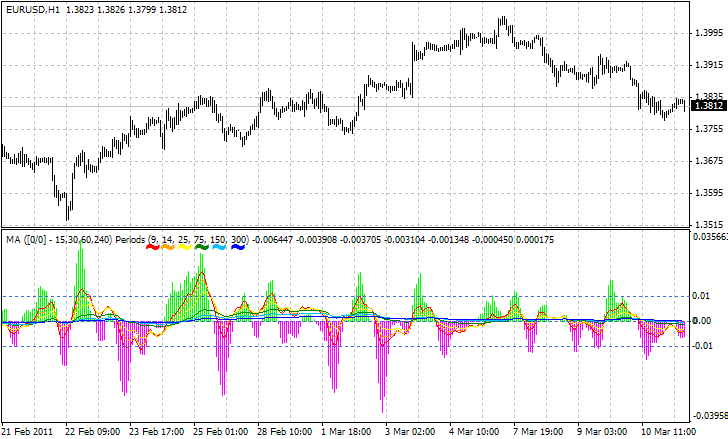This screenshot has height=439, width=728.
Task: Click the orange period 14 legend marker
Action: 170,246
